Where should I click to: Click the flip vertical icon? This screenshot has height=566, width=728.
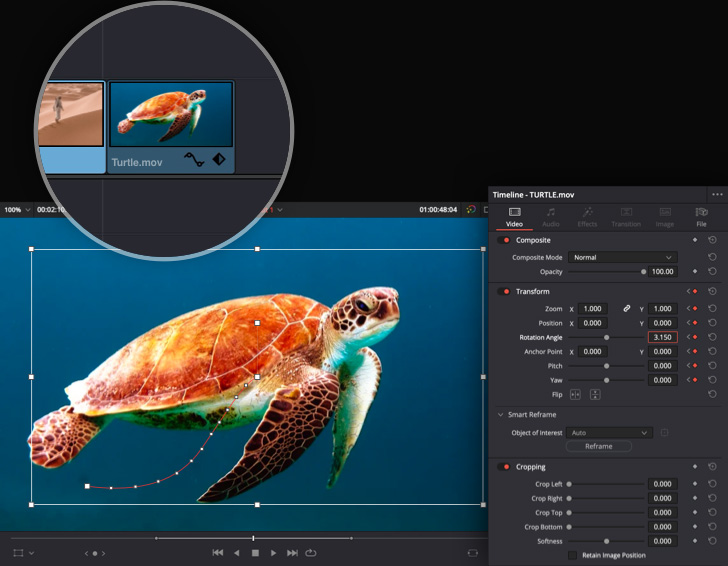pos(595,395)
